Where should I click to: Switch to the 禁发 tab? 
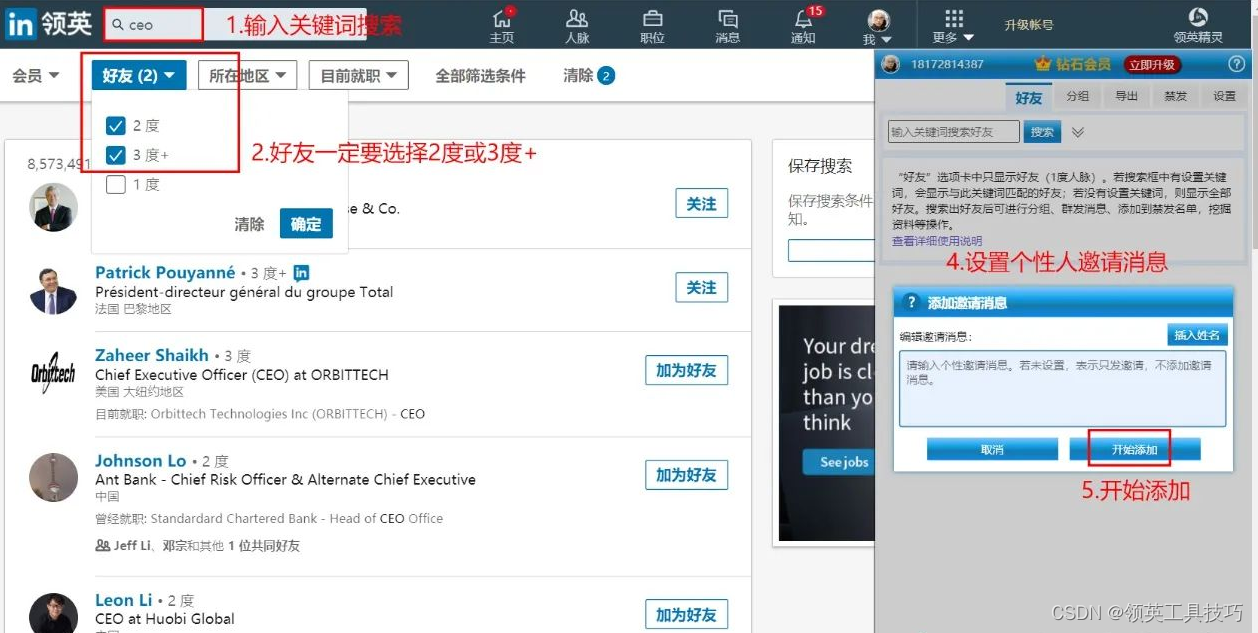pyautogui.click(x=1175, y=97)
